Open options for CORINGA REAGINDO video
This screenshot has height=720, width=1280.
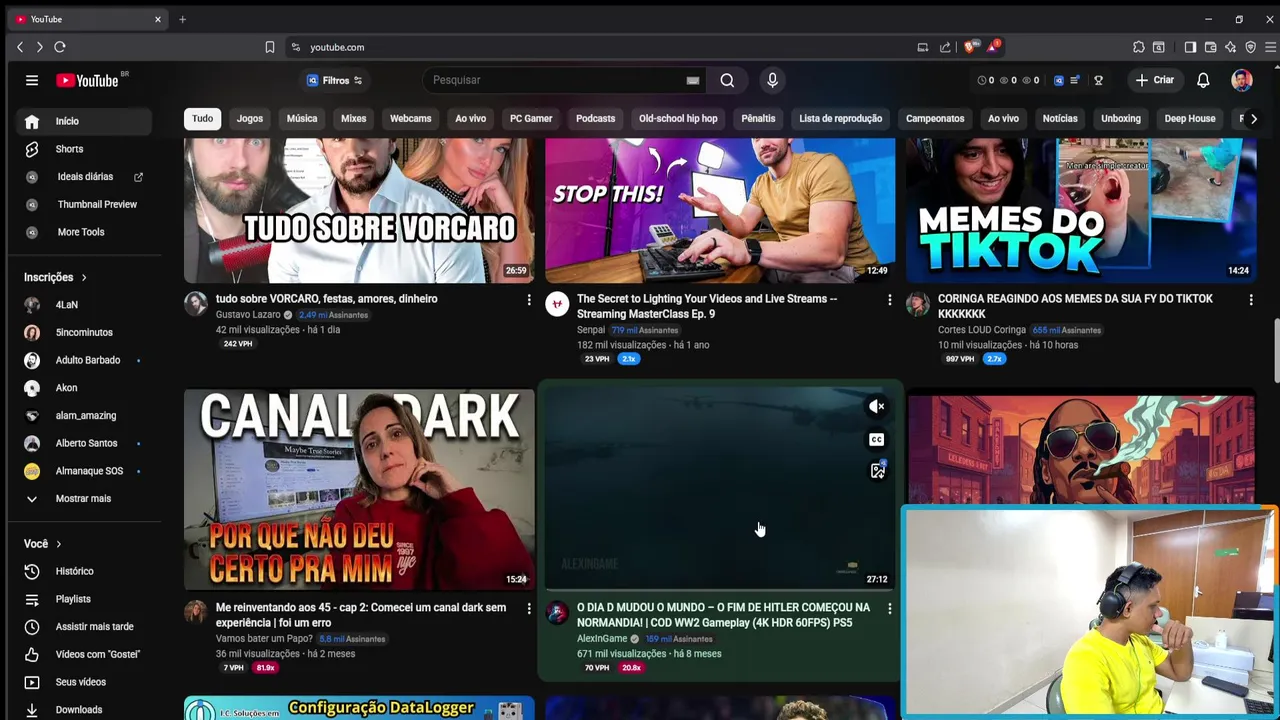pyautogui.click(x=1250, y=299)
